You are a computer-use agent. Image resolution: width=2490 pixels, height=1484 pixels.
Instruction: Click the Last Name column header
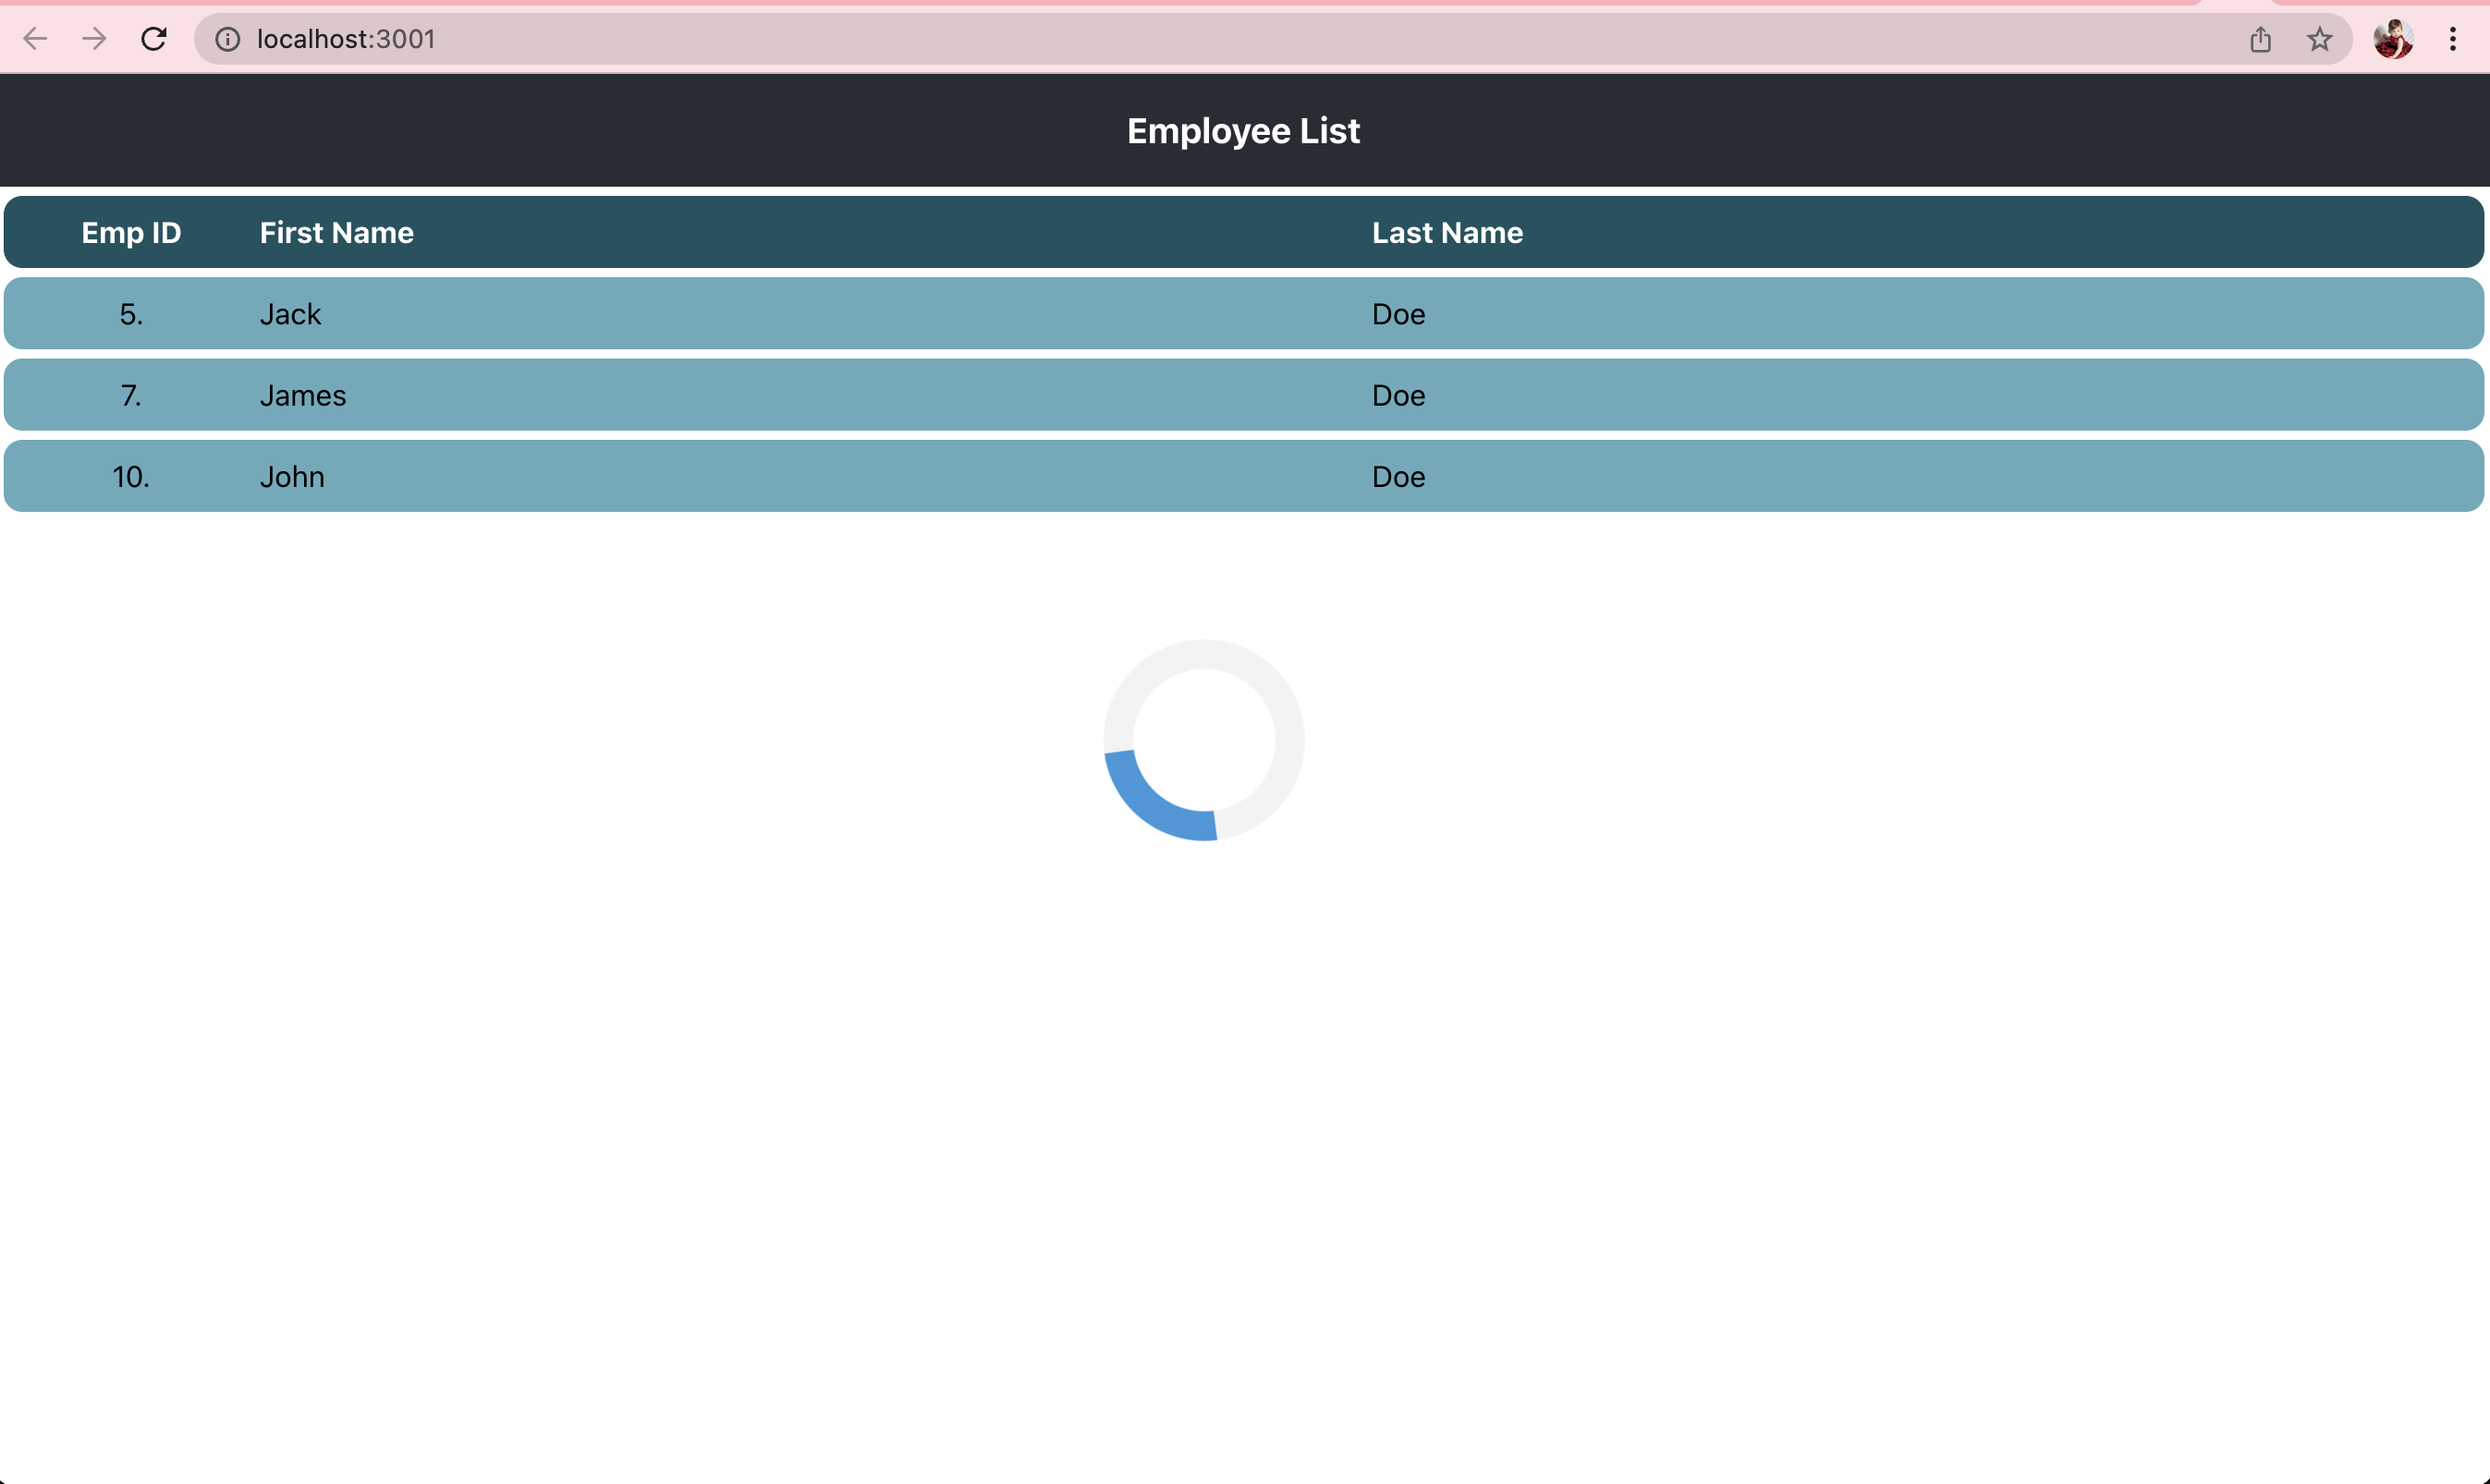point(1447,233)
